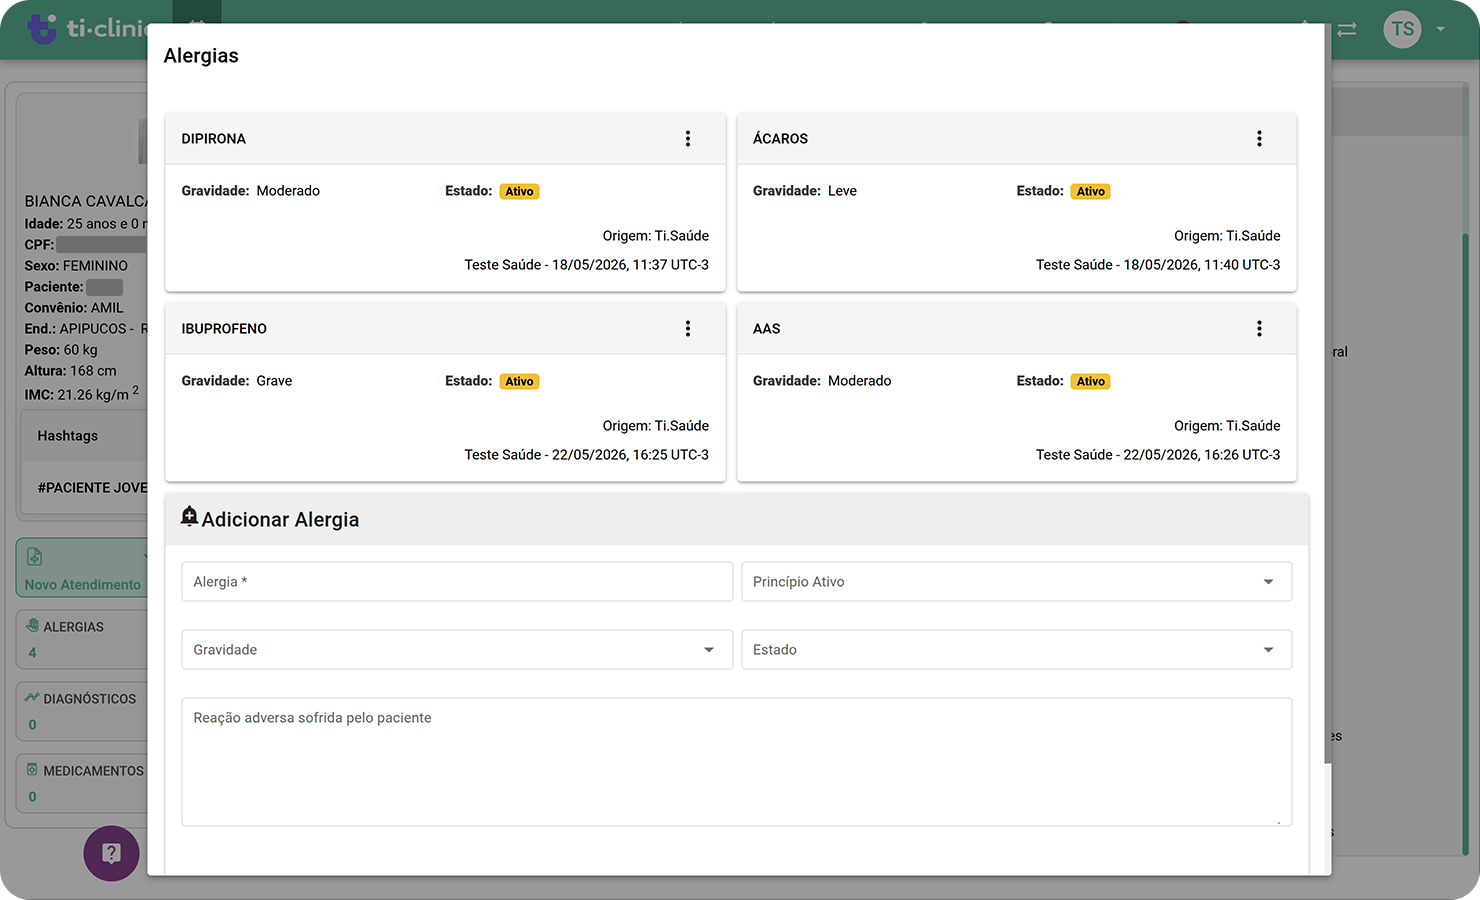Click the ALERGIAS sidebar icon
Viewport: 1480px width, 900px height.
(x=32, y=626)
